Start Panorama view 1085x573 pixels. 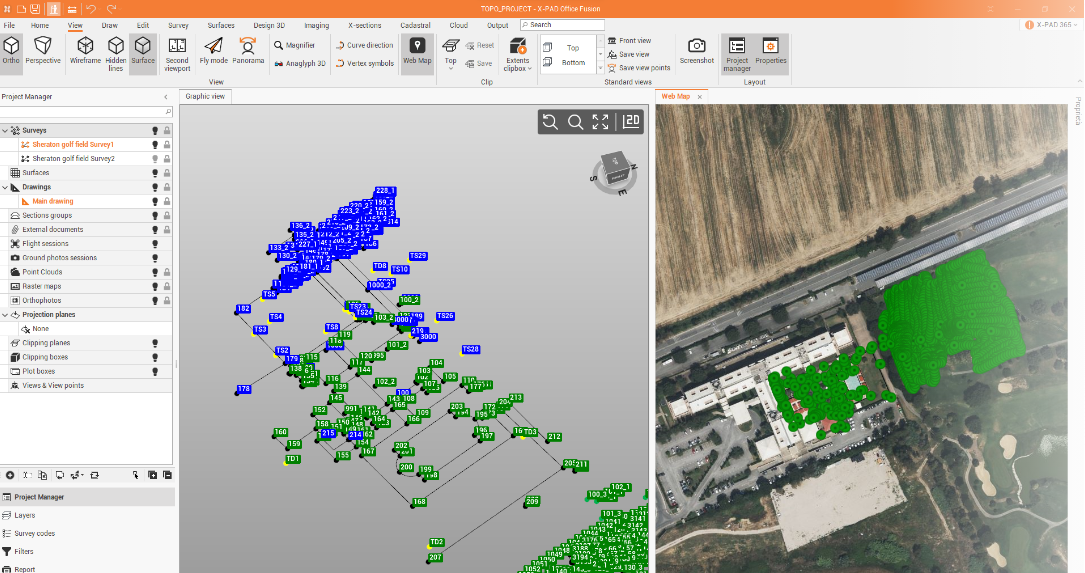tap(248, 51)
